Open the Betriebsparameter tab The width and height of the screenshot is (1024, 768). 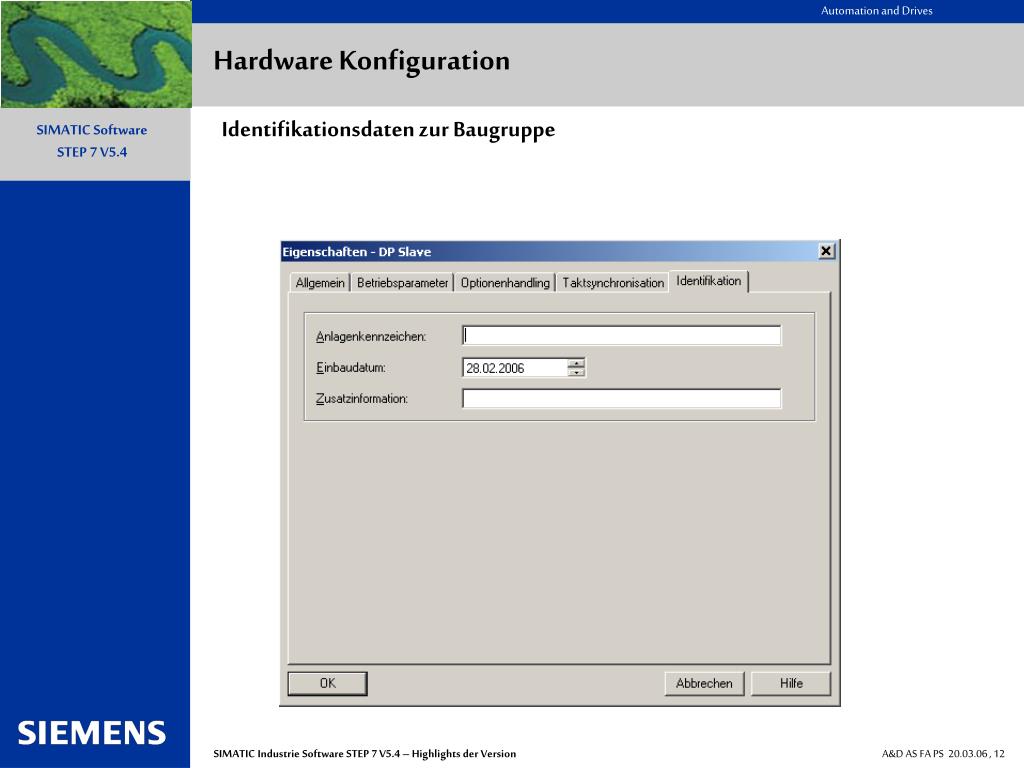402,283
